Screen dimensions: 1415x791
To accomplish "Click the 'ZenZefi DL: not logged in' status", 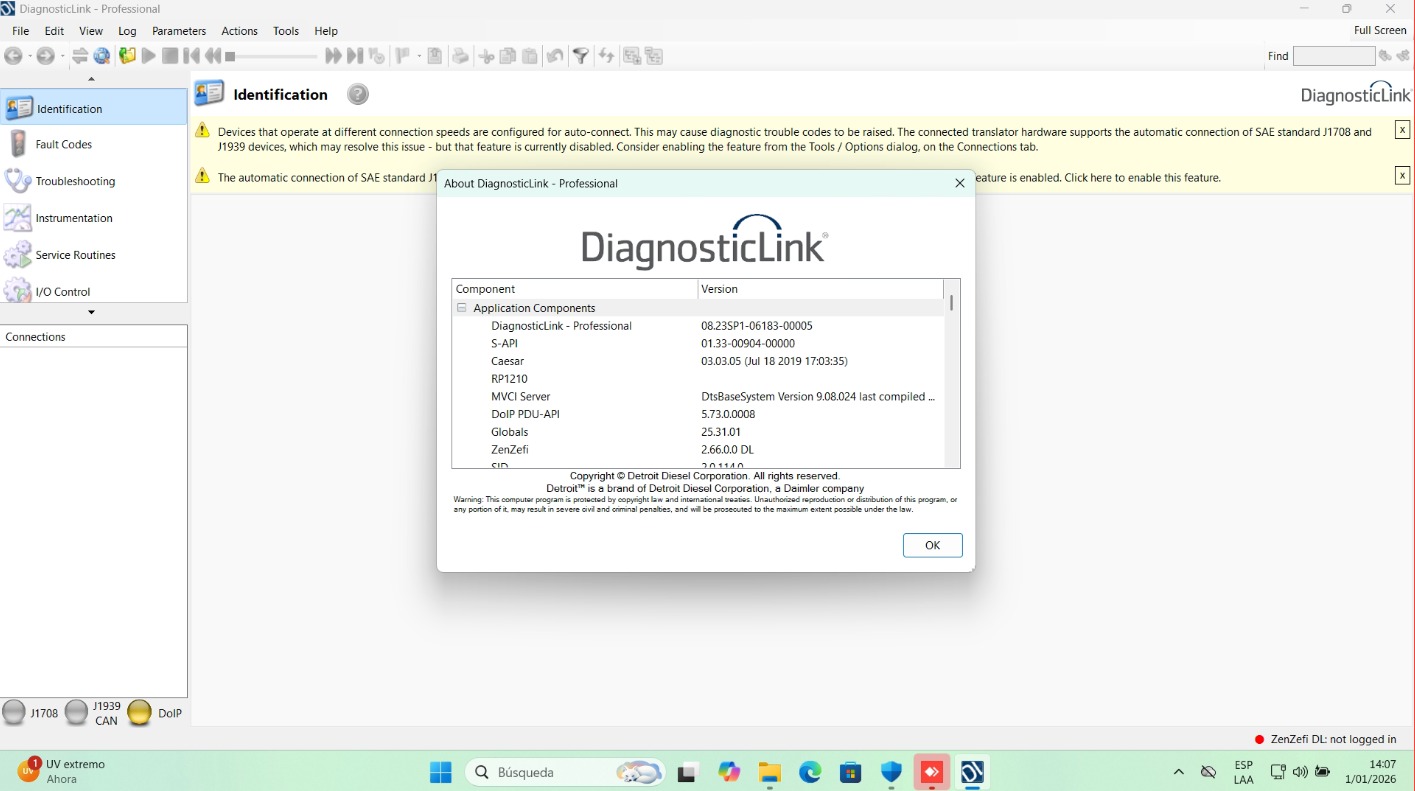I will pos(1325,739).
